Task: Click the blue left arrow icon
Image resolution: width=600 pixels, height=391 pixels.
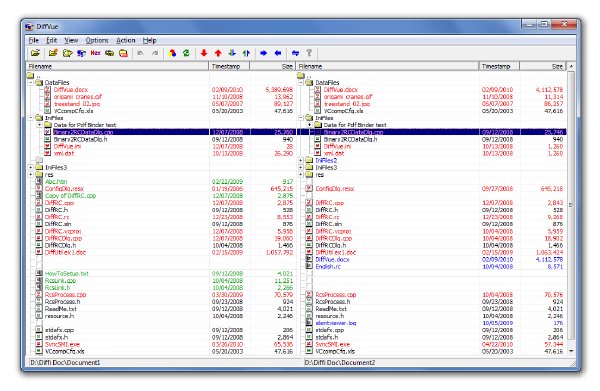Action: click(x=278, y=53)
